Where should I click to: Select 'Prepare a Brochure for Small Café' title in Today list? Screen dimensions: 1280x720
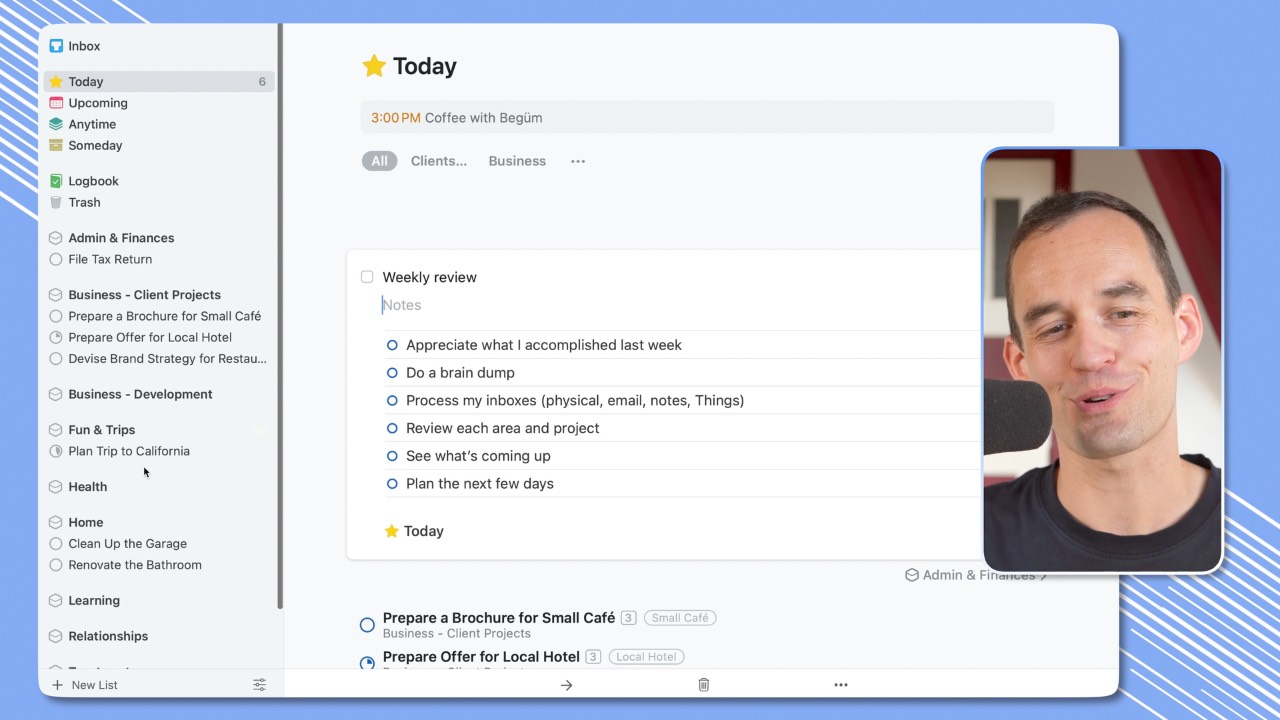pos(499,618)
